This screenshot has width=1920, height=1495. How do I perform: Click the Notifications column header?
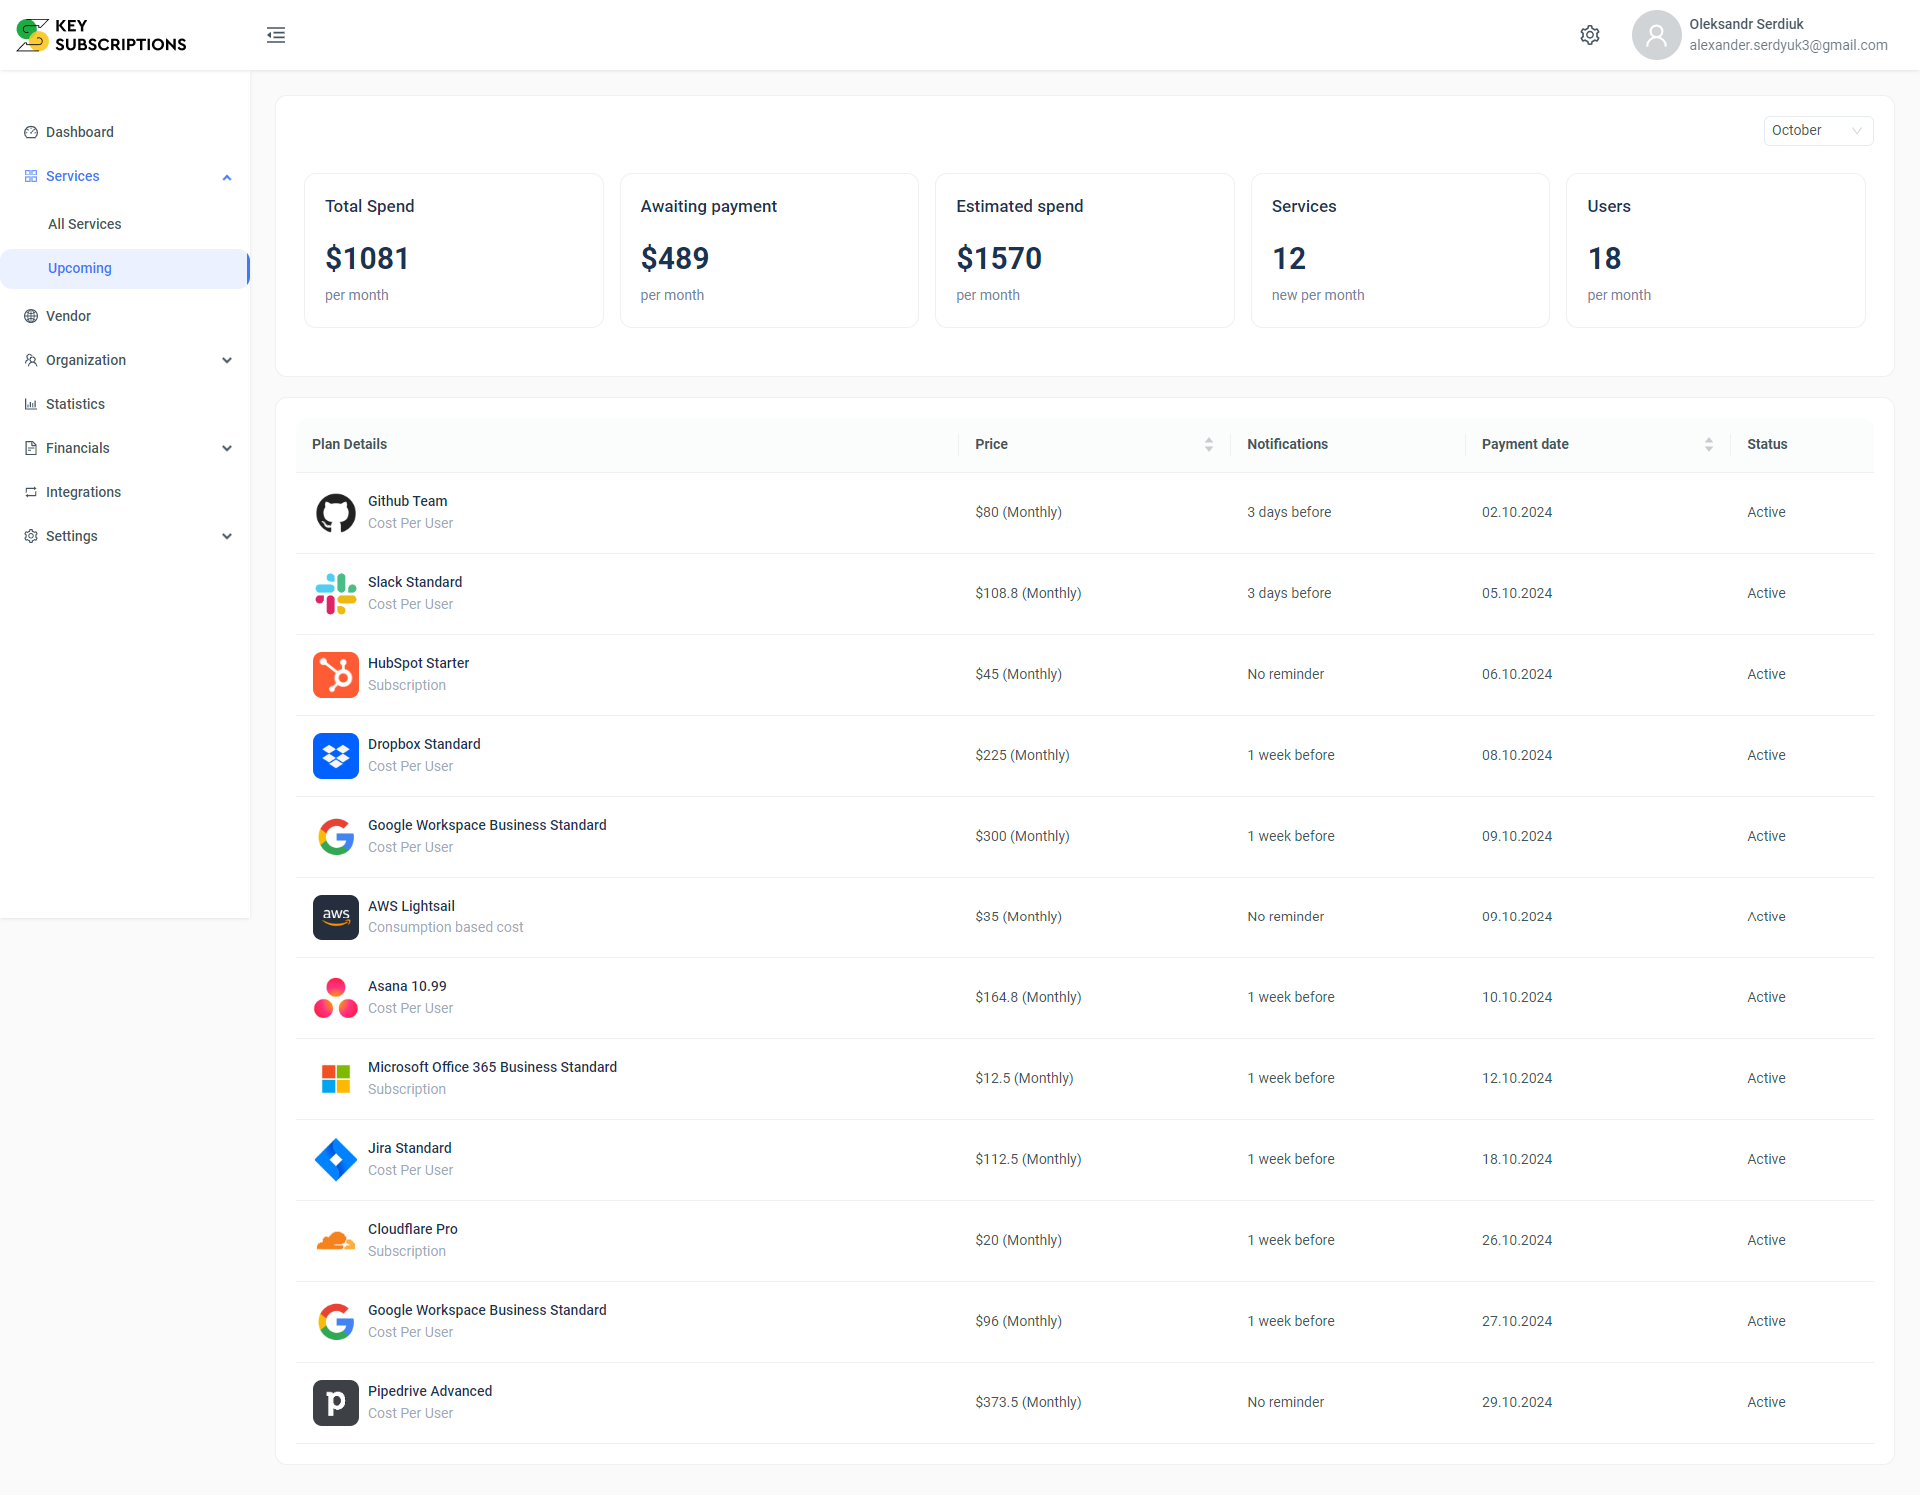pyautogui.click(x=1287, y=444)
